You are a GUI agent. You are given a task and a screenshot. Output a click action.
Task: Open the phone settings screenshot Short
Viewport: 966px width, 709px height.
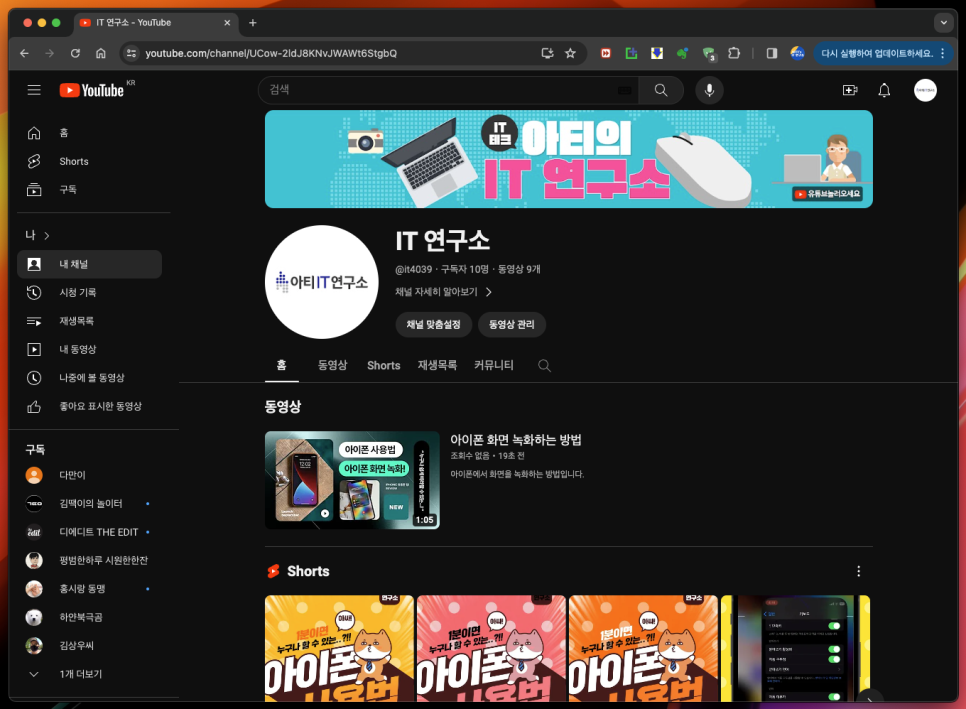(795, 648)
